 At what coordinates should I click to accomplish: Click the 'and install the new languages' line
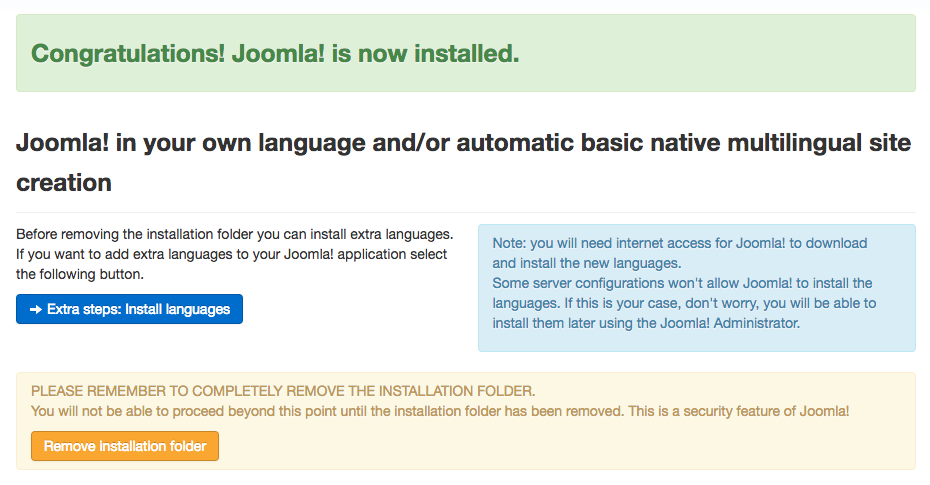[x=586, y=263]
